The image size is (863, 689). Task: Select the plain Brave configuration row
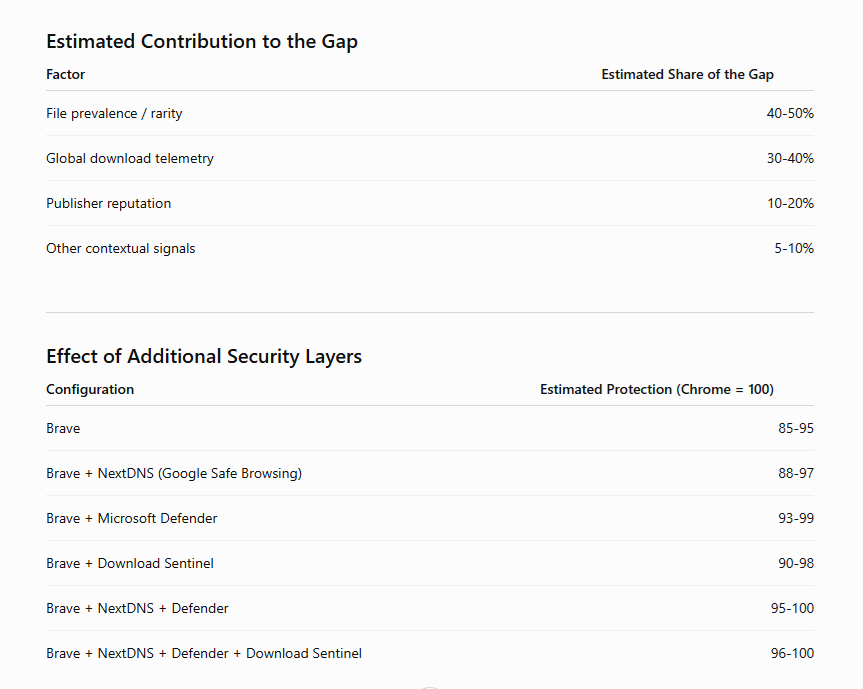pyautogui.click(x=430, y=429)
